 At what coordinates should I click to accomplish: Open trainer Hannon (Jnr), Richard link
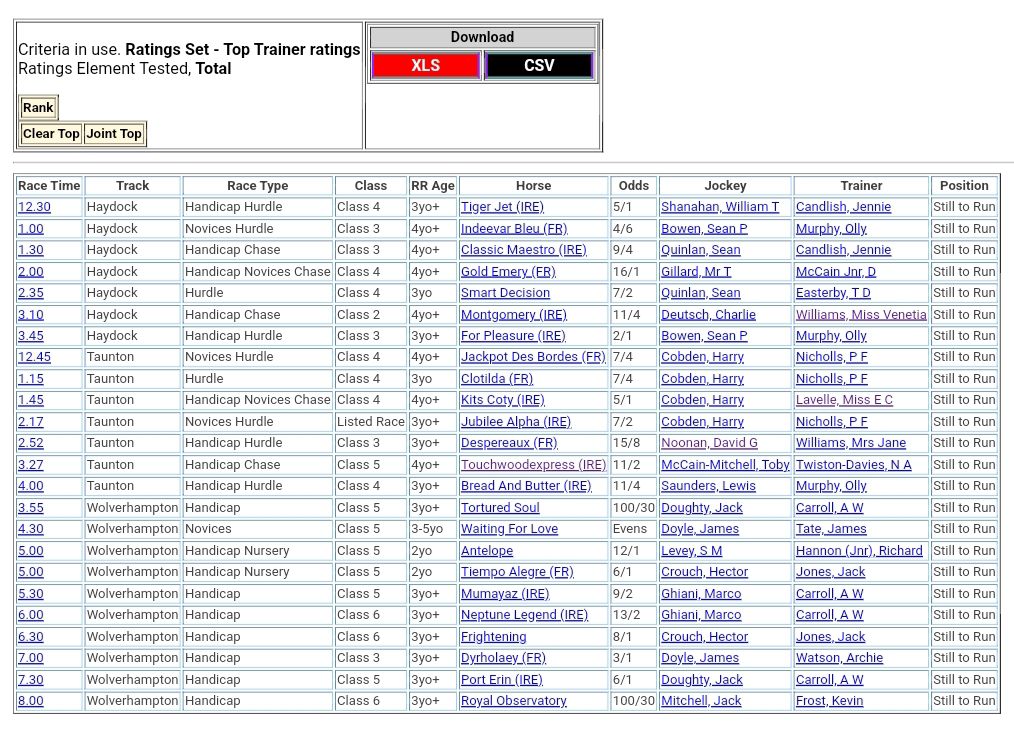(859, 551)
